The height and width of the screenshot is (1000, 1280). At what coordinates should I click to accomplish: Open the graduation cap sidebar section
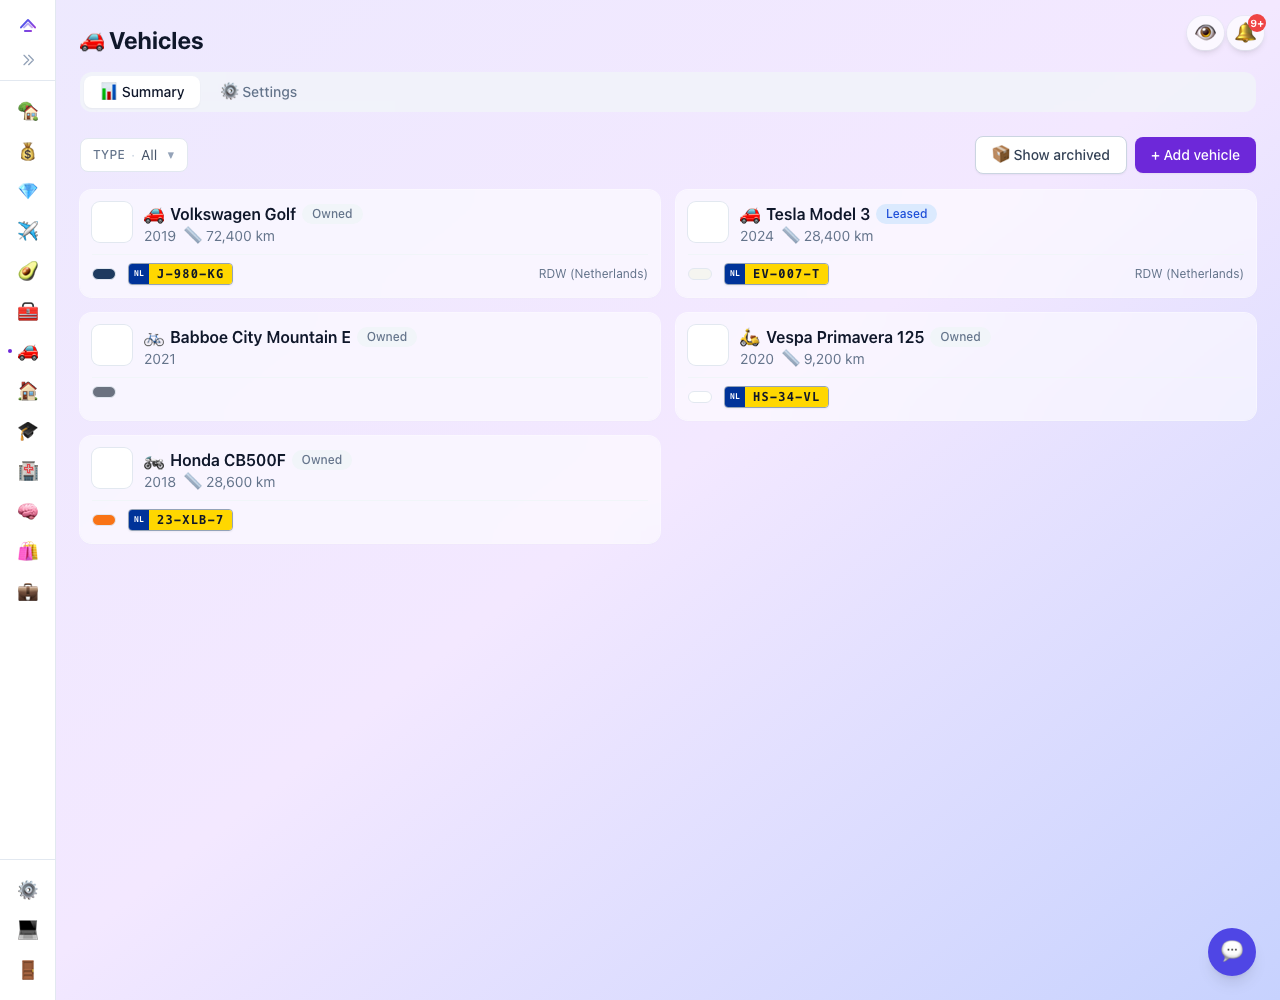[x=28, y=431]
